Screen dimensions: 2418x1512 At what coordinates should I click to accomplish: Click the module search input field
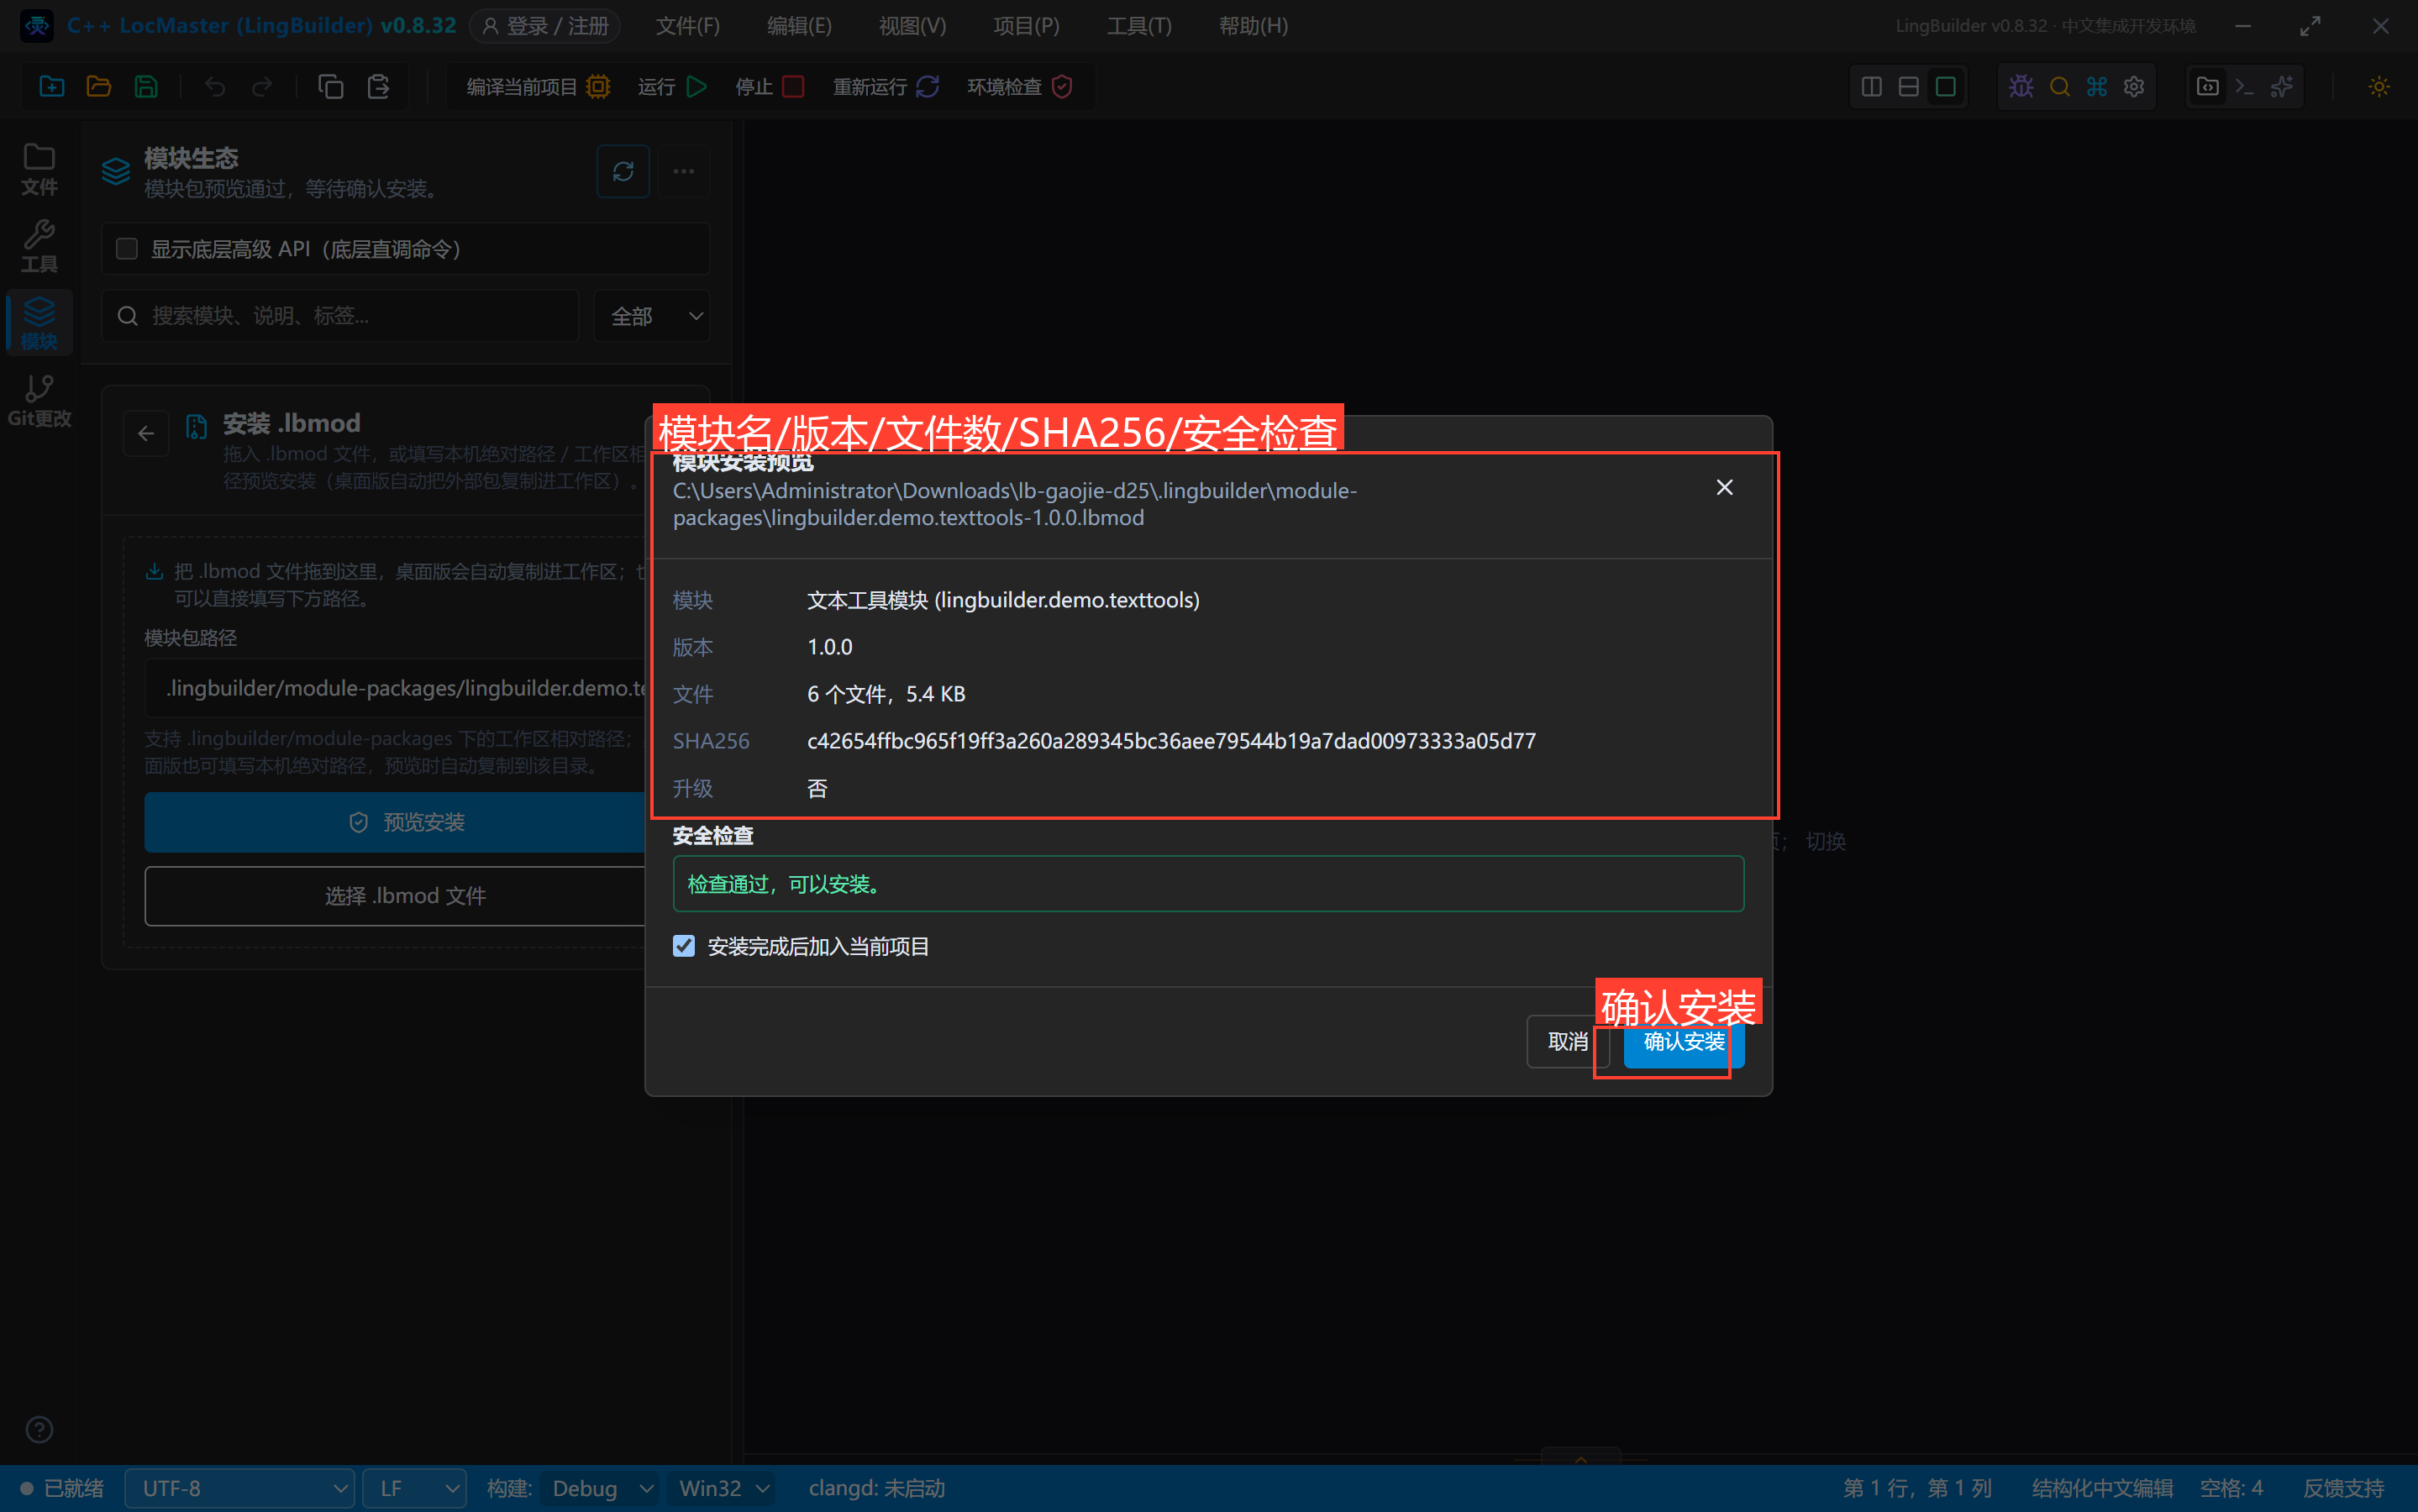coord(340,316)
